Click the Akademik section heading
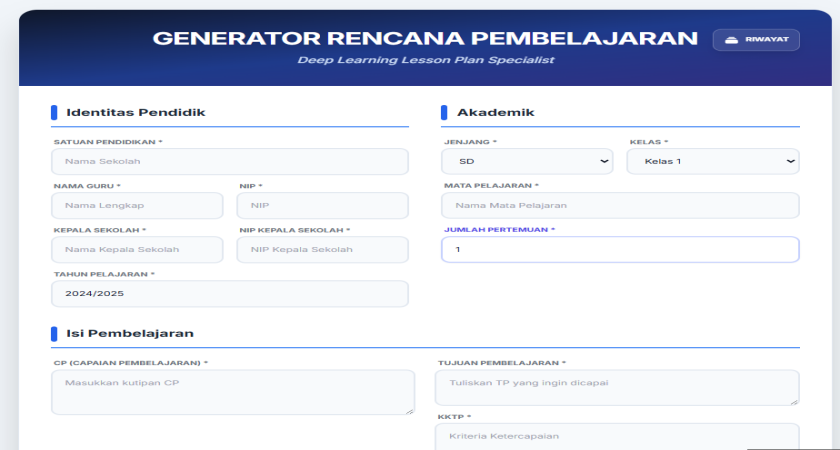 click(x=495, y=112)
